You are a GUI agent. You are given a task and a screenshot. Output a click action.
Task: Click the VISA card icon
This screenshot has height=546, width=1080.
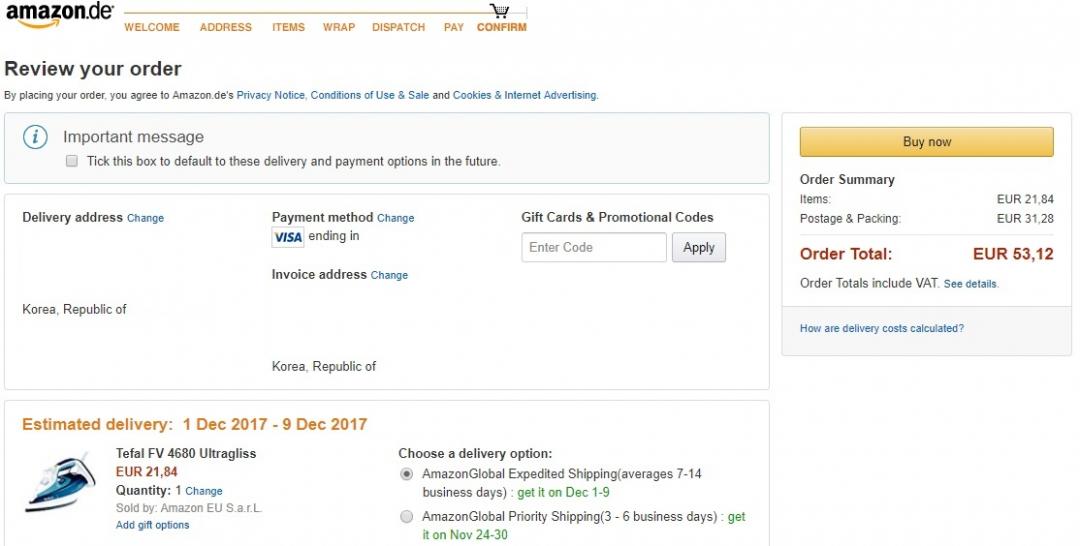pyautogui.click(x=288, y=237)
